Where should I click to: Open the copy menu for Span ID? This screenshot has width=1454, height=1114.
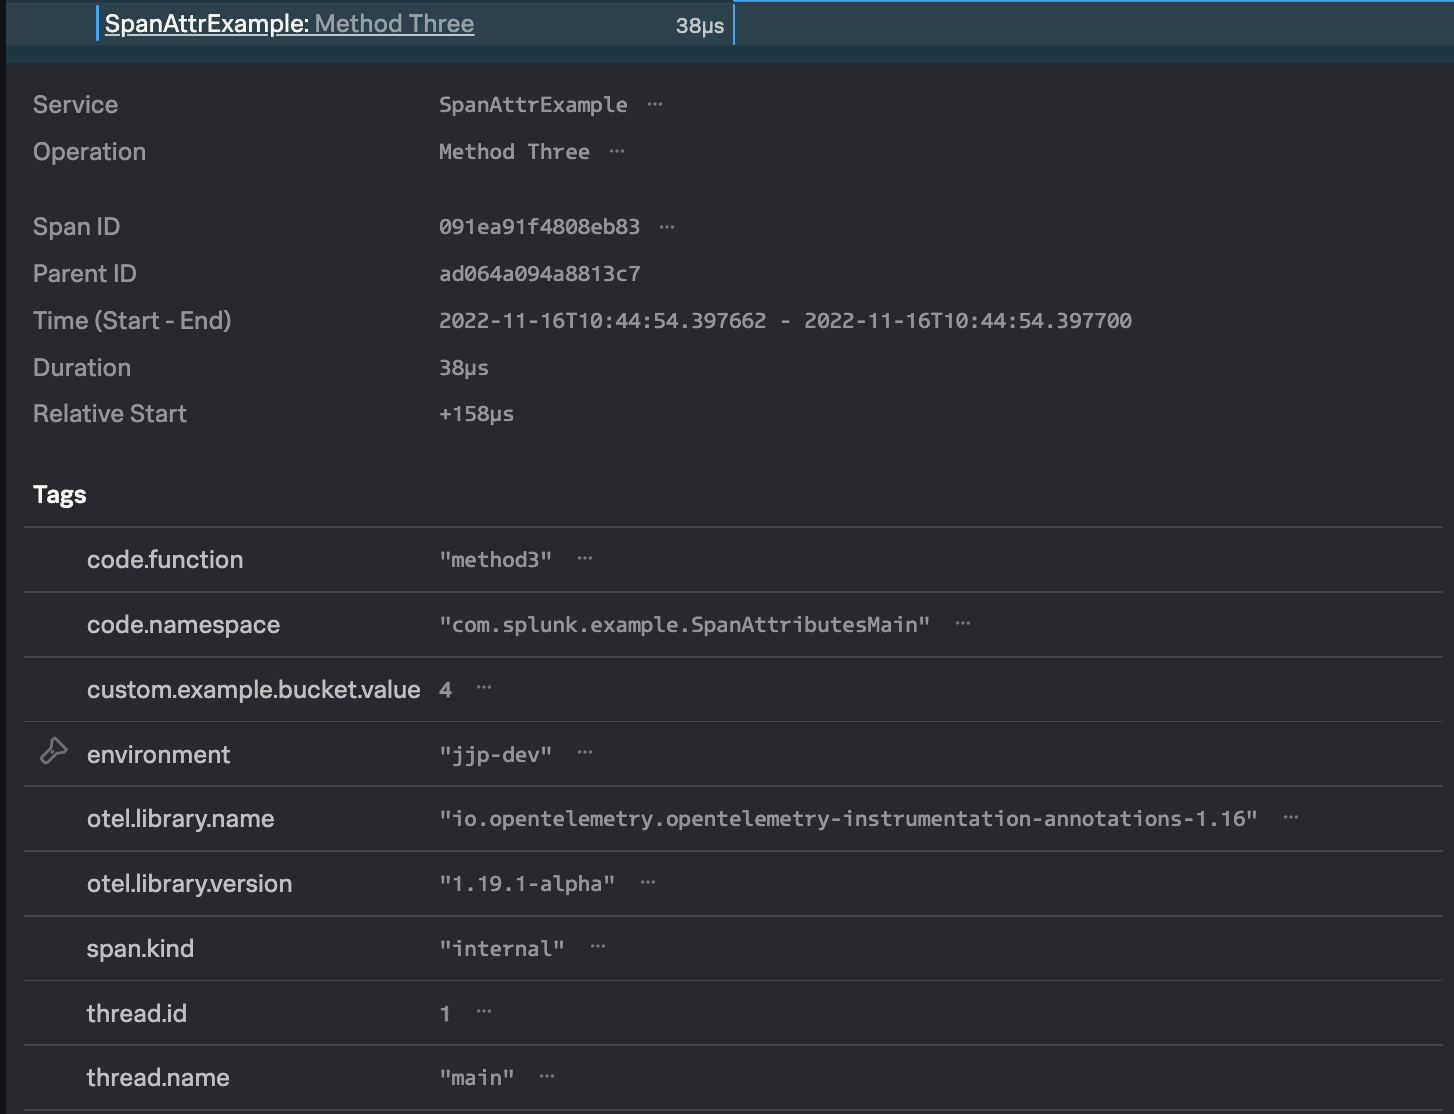point(667,226)
